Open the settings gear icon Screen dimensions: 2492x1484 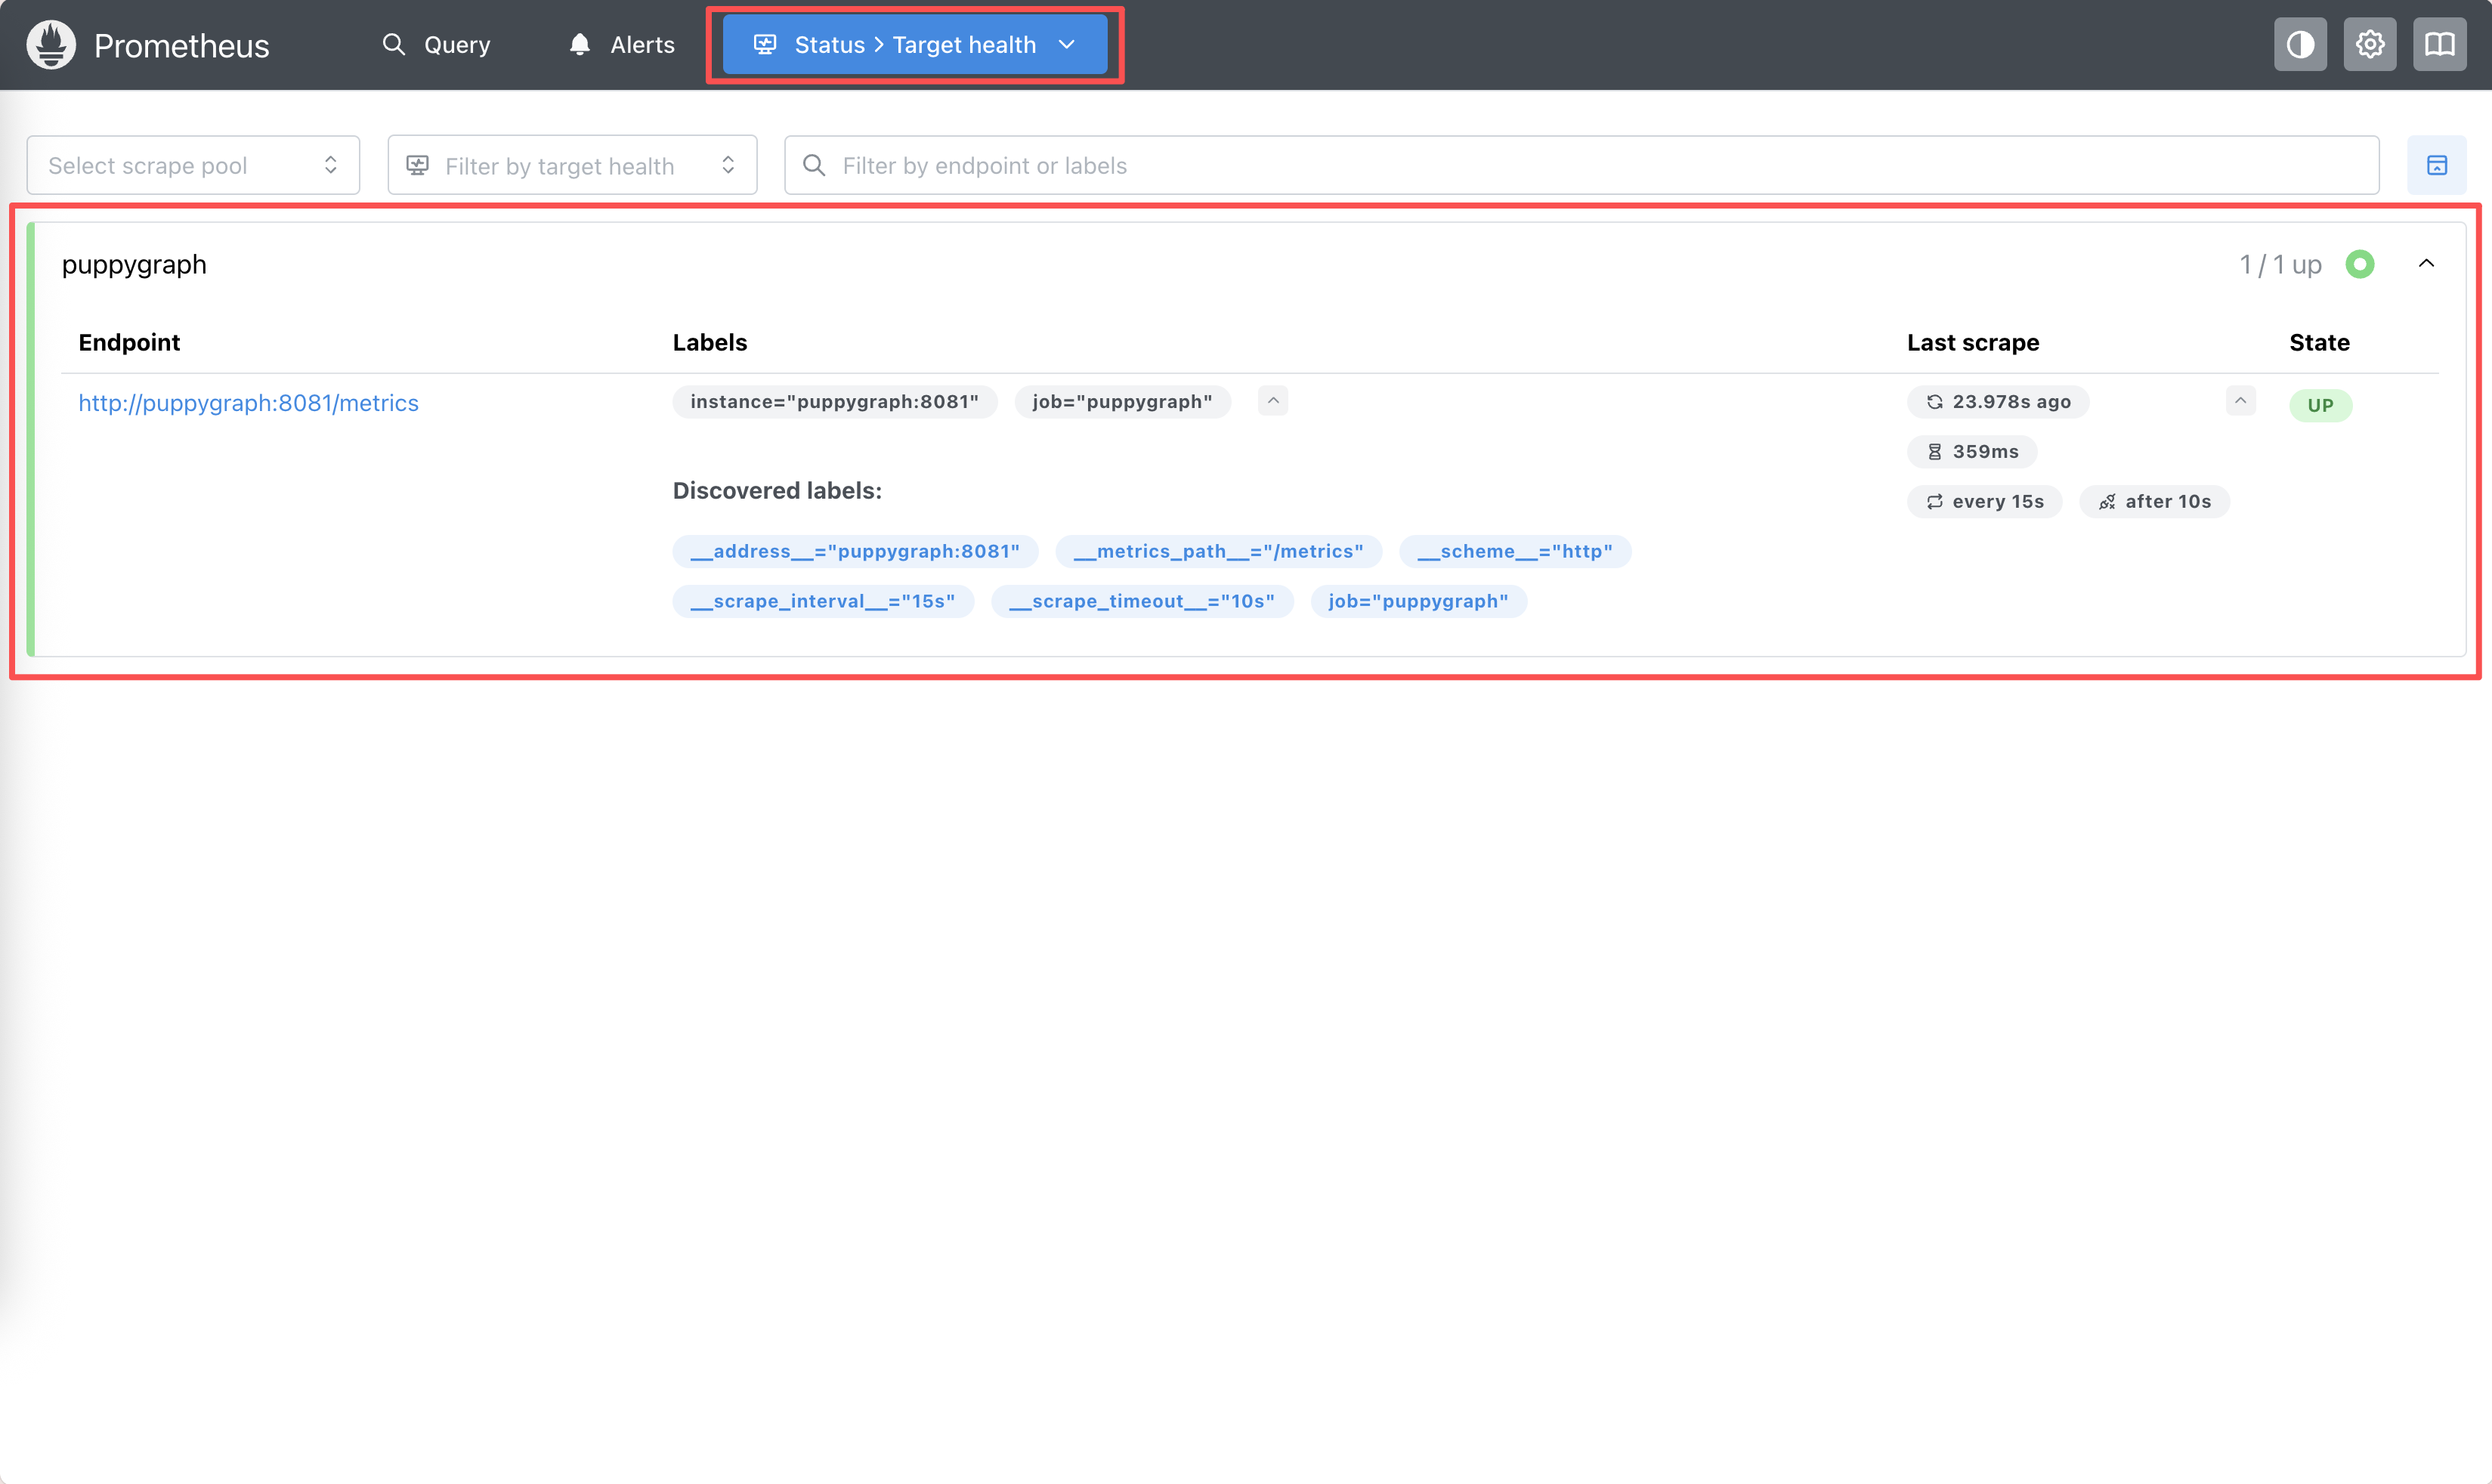pyautogui.click(x=2369, y=45)
